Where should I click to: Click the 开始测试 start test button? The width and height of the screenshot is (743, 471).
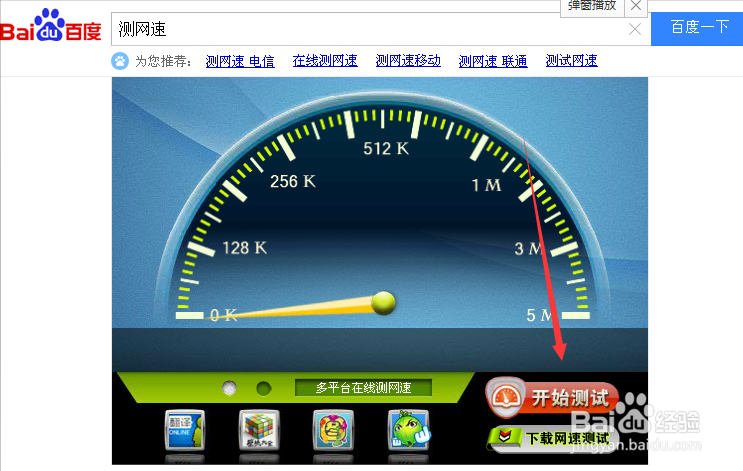pyautogui.click(x=553, y=398)
